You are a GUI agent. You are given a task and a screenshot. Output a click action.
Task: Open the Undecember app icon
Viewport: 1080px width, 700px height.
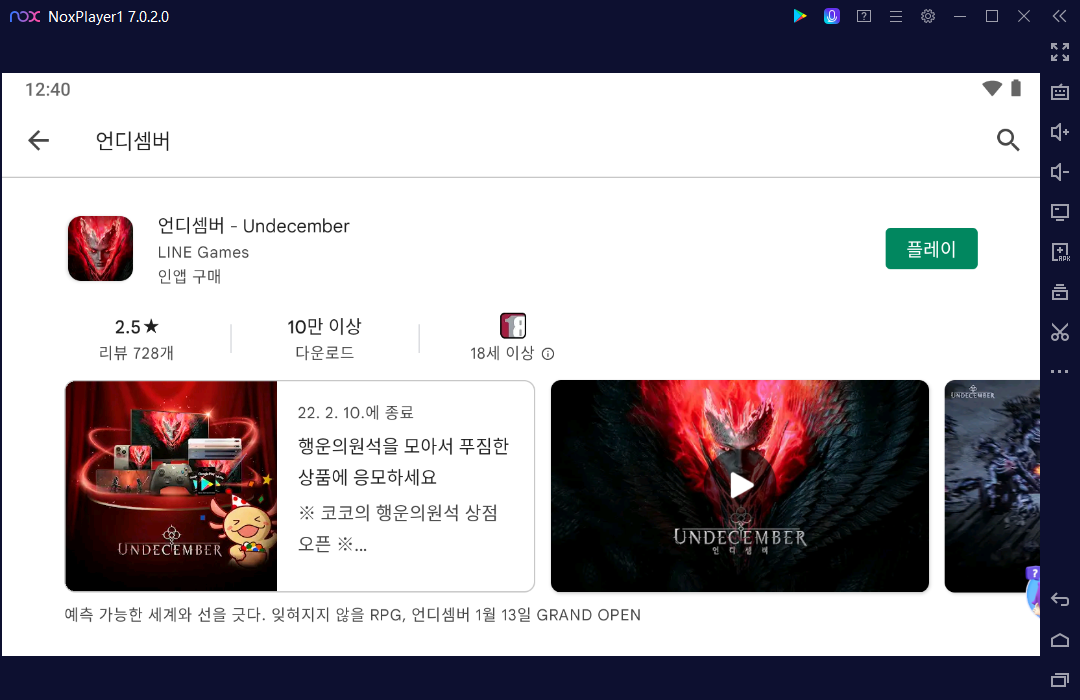click(101, 249)
